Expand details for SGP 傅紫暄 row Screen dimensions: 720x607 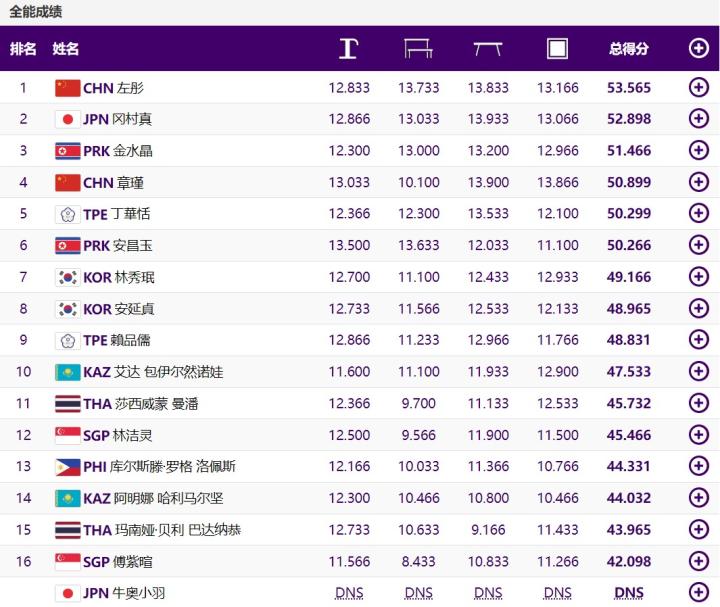click(699, 562)
